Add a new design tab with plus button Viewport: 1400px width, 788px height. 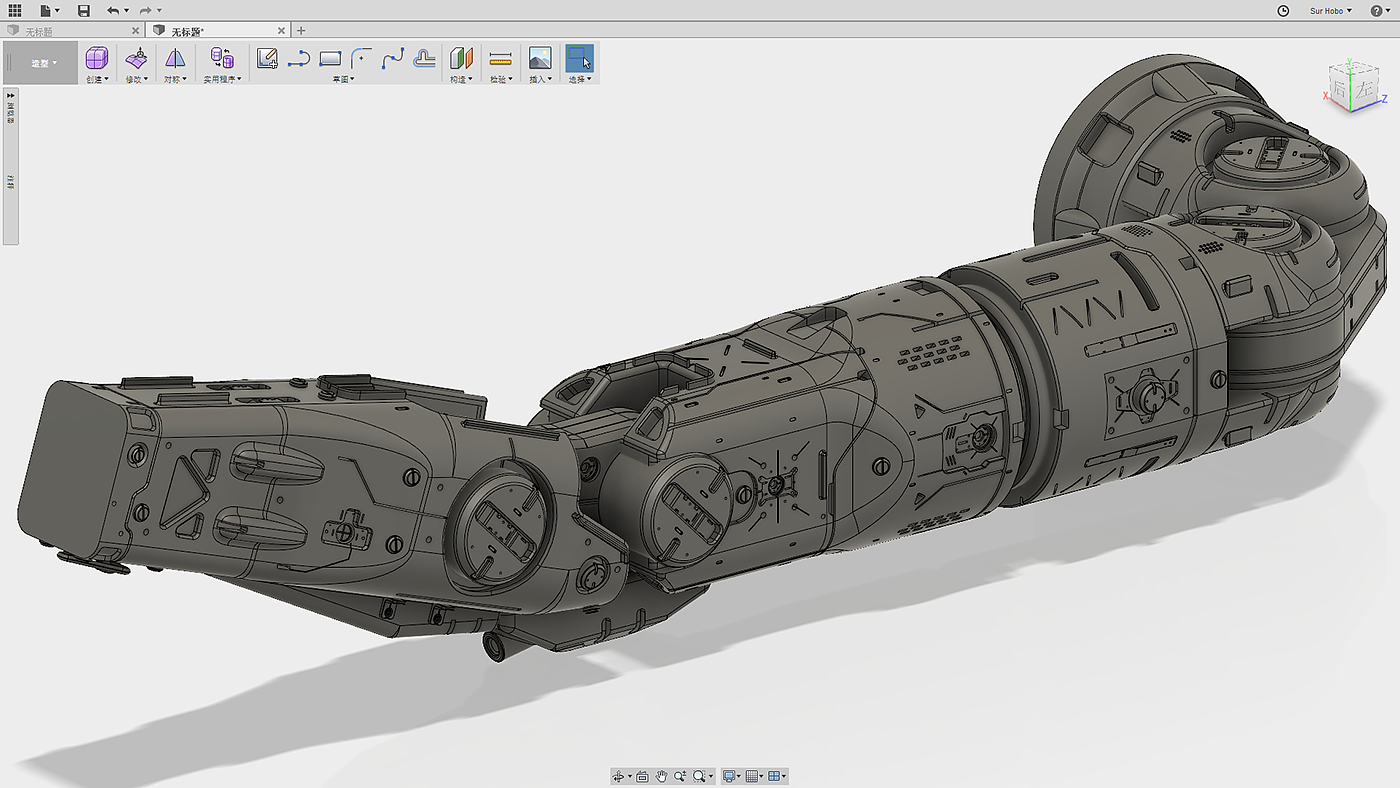click(x=301, y=31)
